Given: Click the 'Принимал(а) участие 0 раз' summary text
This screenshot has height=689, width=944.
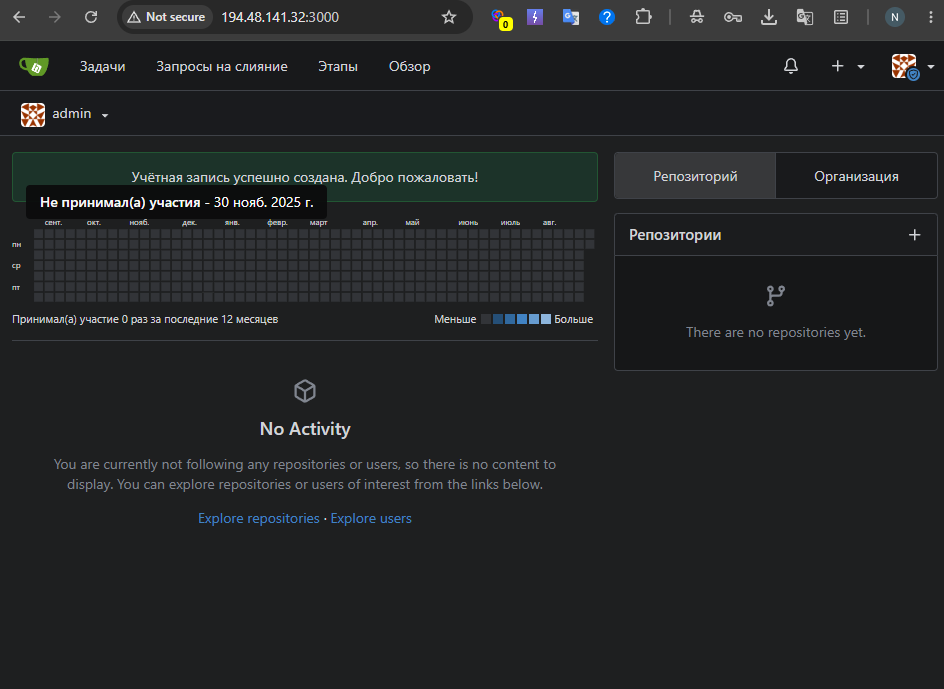Looking at the screenshot, I should 145,319.
